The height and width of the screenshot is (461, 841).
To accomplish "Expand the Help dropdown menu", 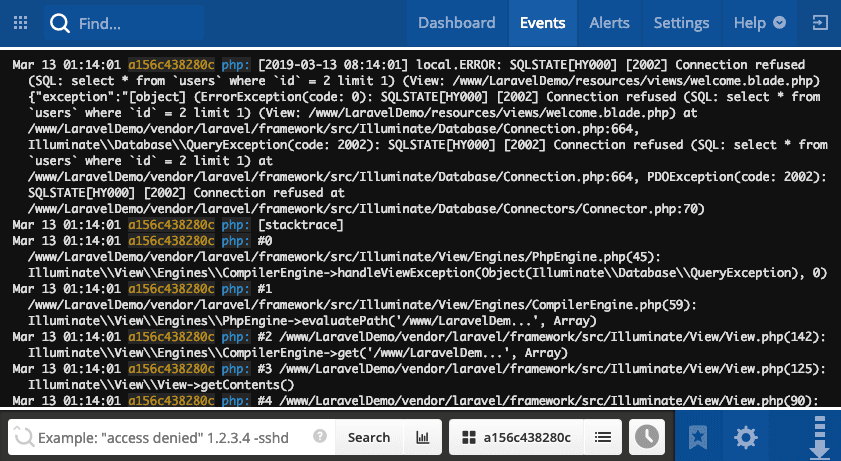I will point(759,23).
